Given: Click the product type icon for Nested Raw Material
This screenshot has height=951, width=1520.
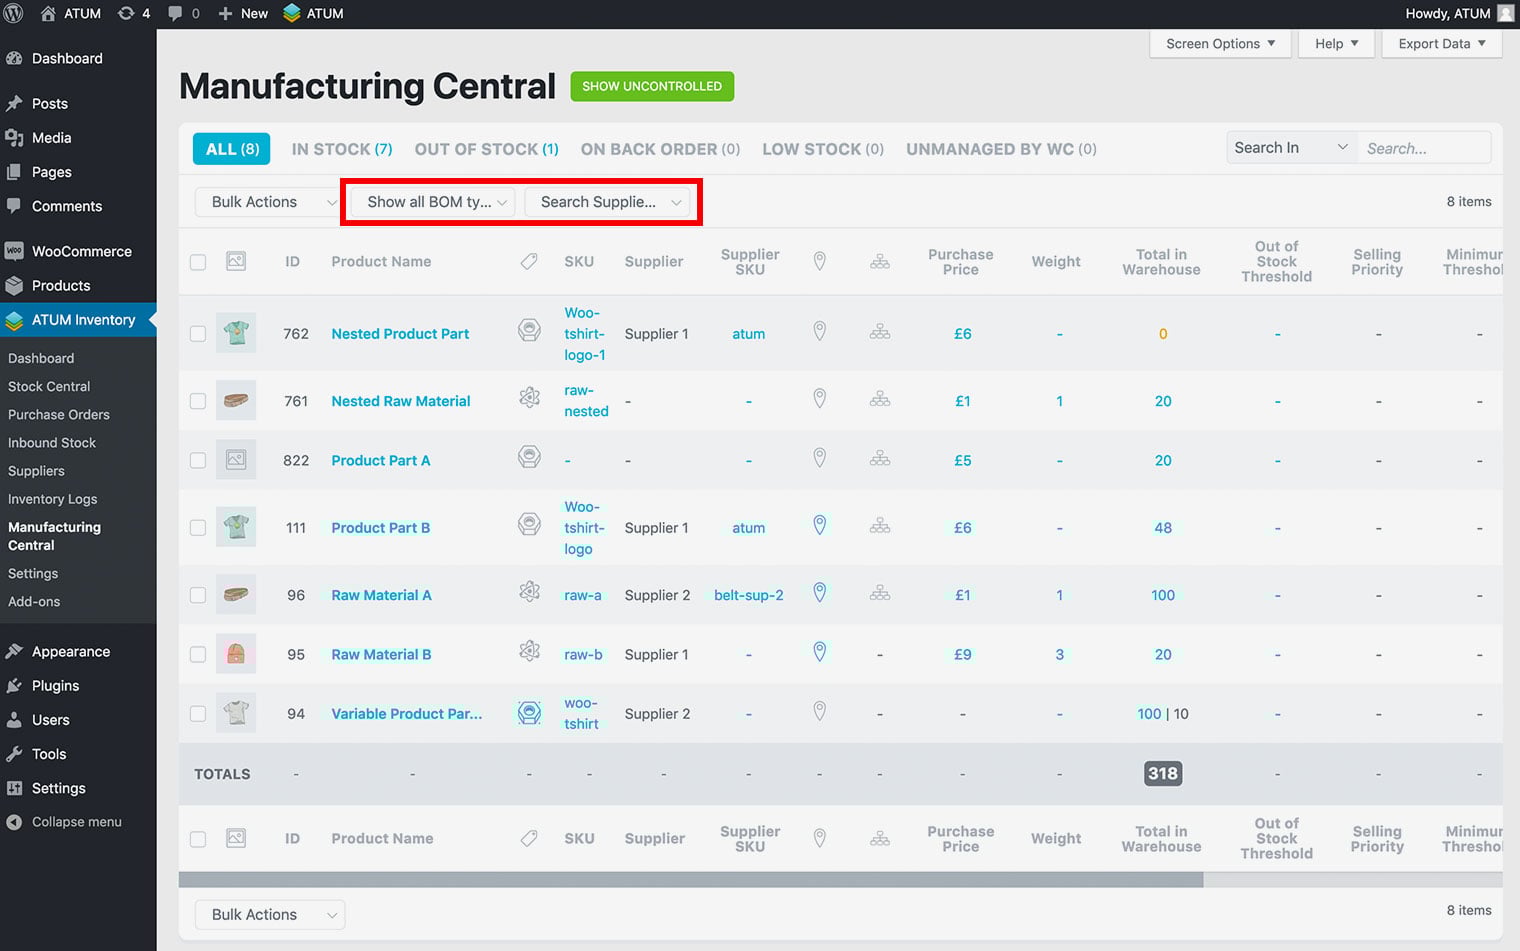Looking at the screenshot, I should click(x=529, y=399).
